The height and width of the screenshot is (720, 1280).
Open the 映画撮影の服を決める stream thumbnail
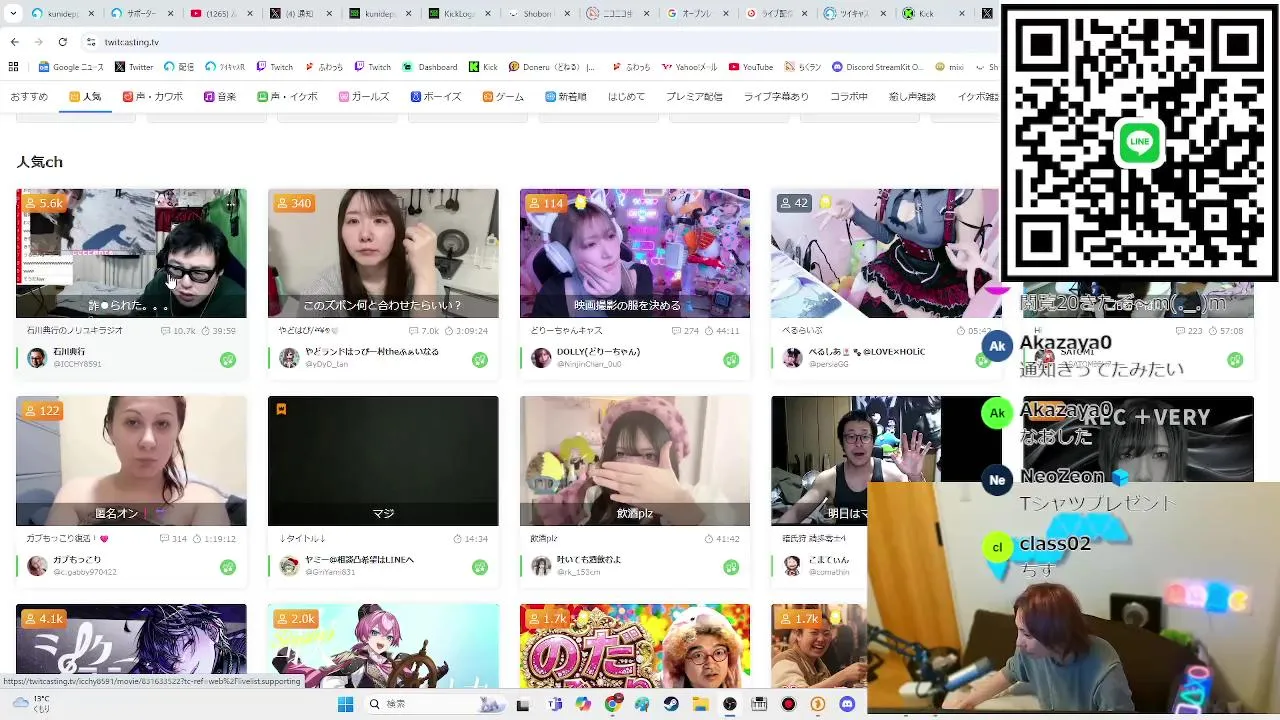[635, 253]
